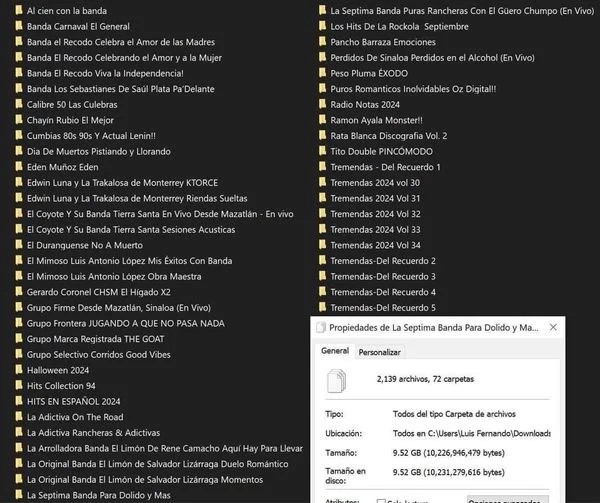Select Tremendas-Del Recuerdo 2
600x503 pixels.
pos(383,261)
